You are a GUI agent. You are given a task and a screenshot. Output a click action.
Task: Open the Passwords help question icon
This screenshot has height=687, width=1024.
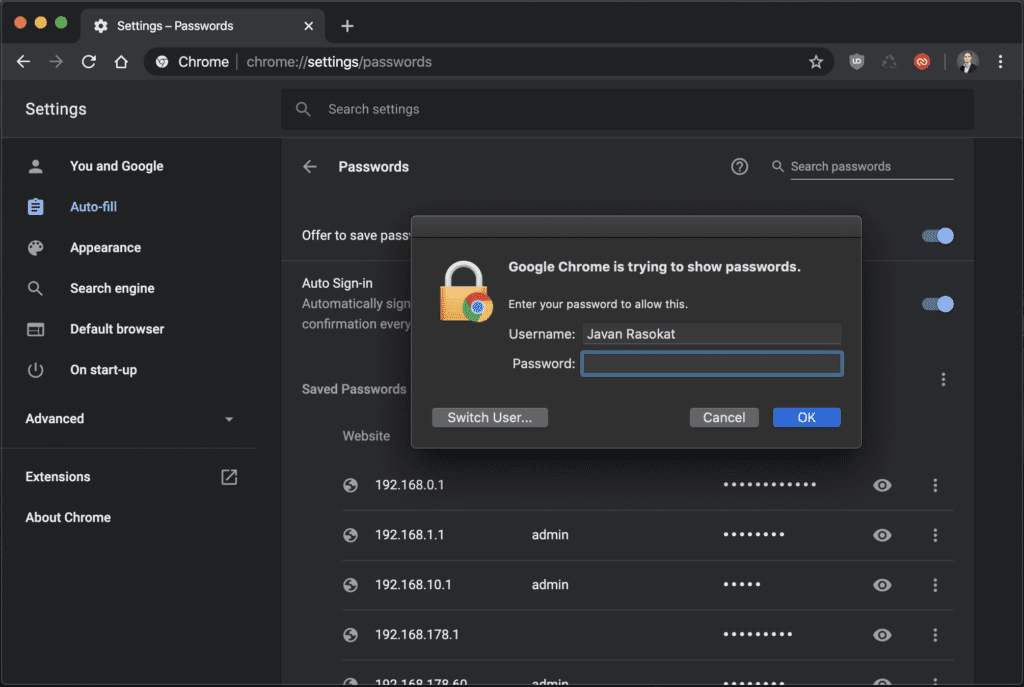739,167
